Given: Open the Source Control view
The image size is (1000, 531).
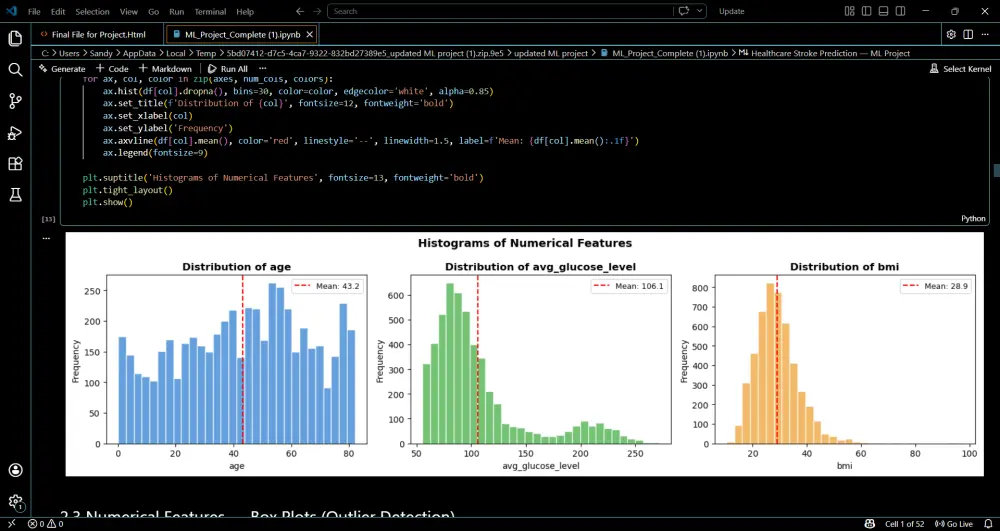Looking at the screenshot, I should [x=15, y=101].
